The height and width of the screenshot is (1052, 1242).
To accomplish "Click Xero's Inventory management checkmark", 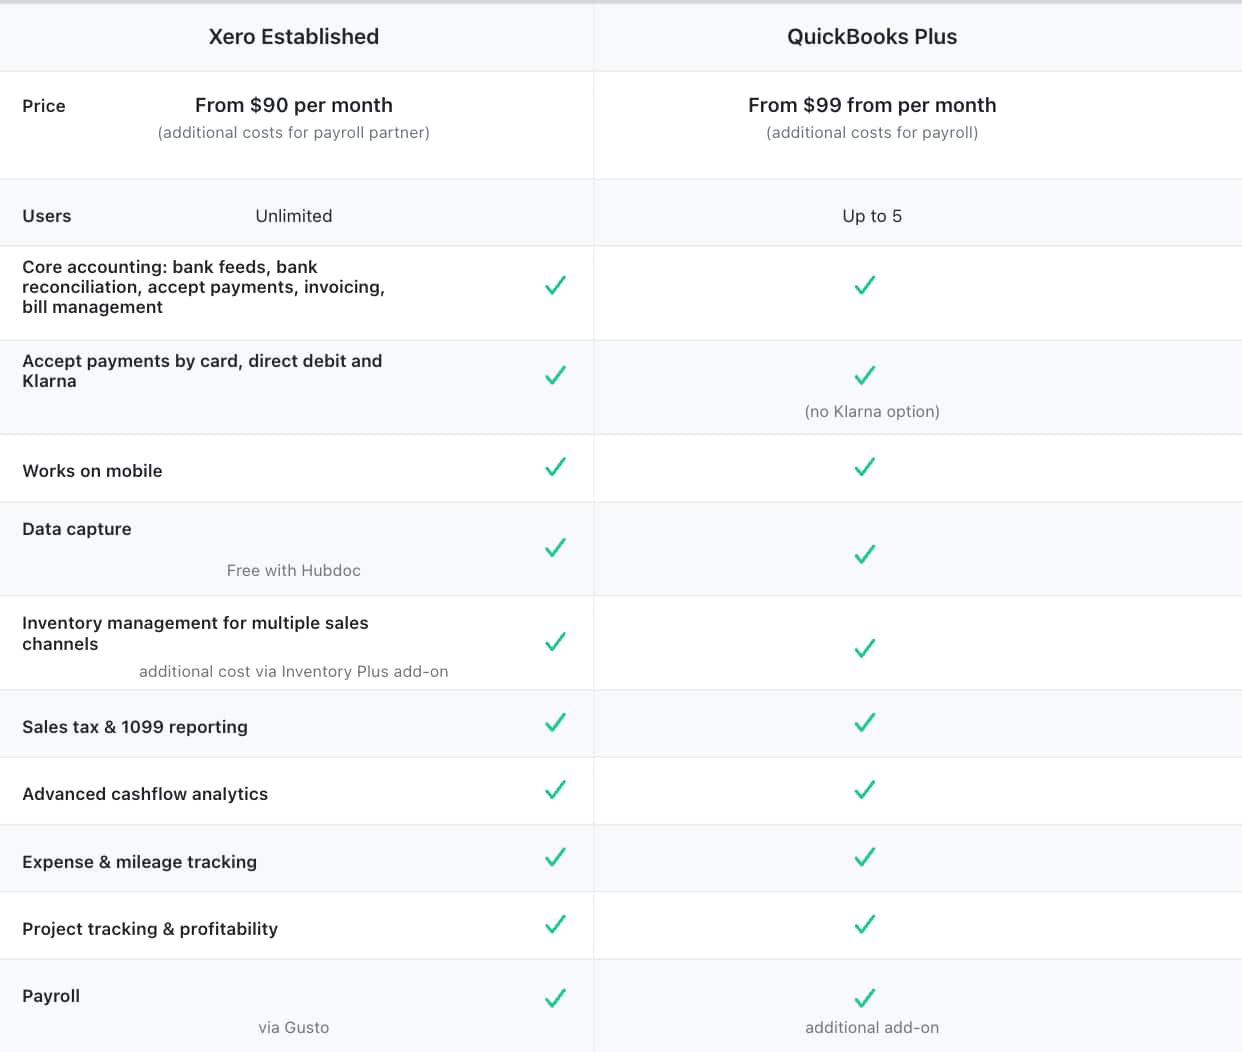I will pyautogui.click(x=555, y=642).
